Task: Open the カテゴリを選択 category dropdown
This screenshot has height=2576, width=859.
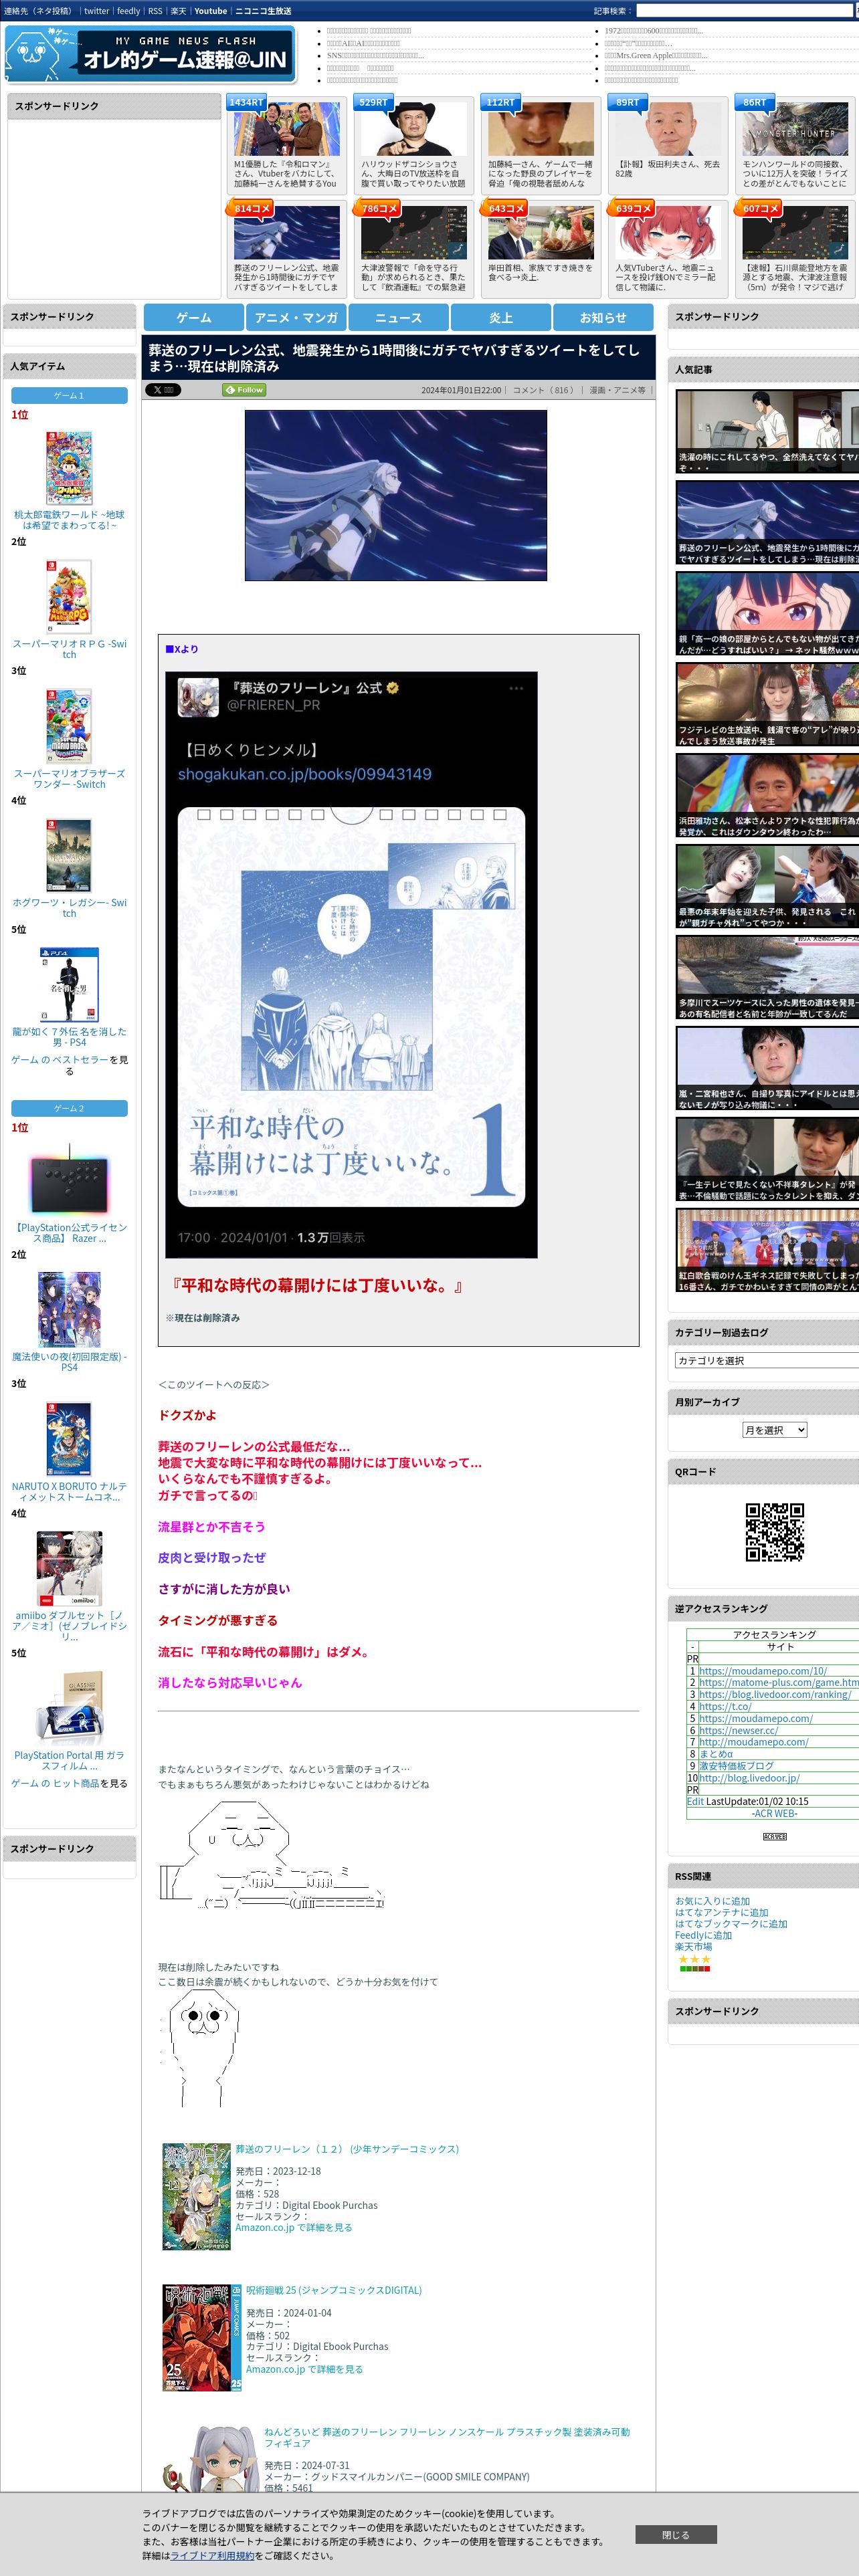Action: (x=766, y=1360)
